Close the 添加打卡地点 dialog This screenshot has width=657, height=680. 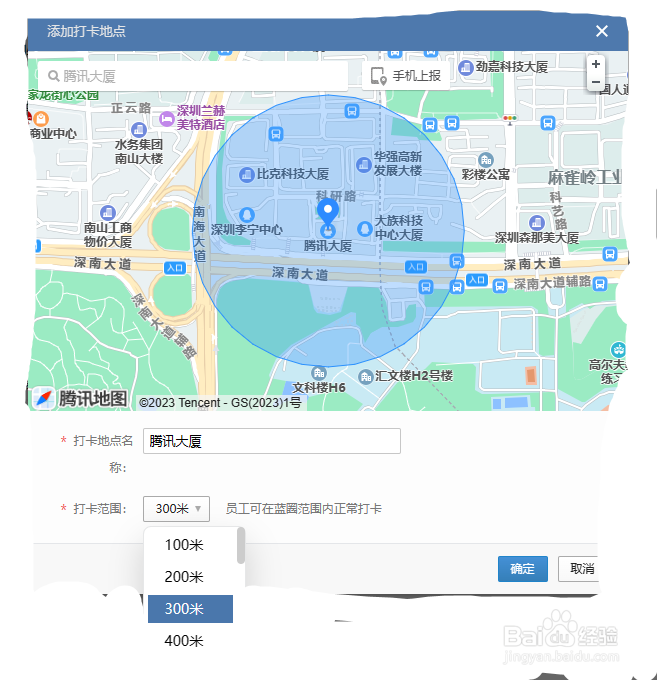[601, 31]
